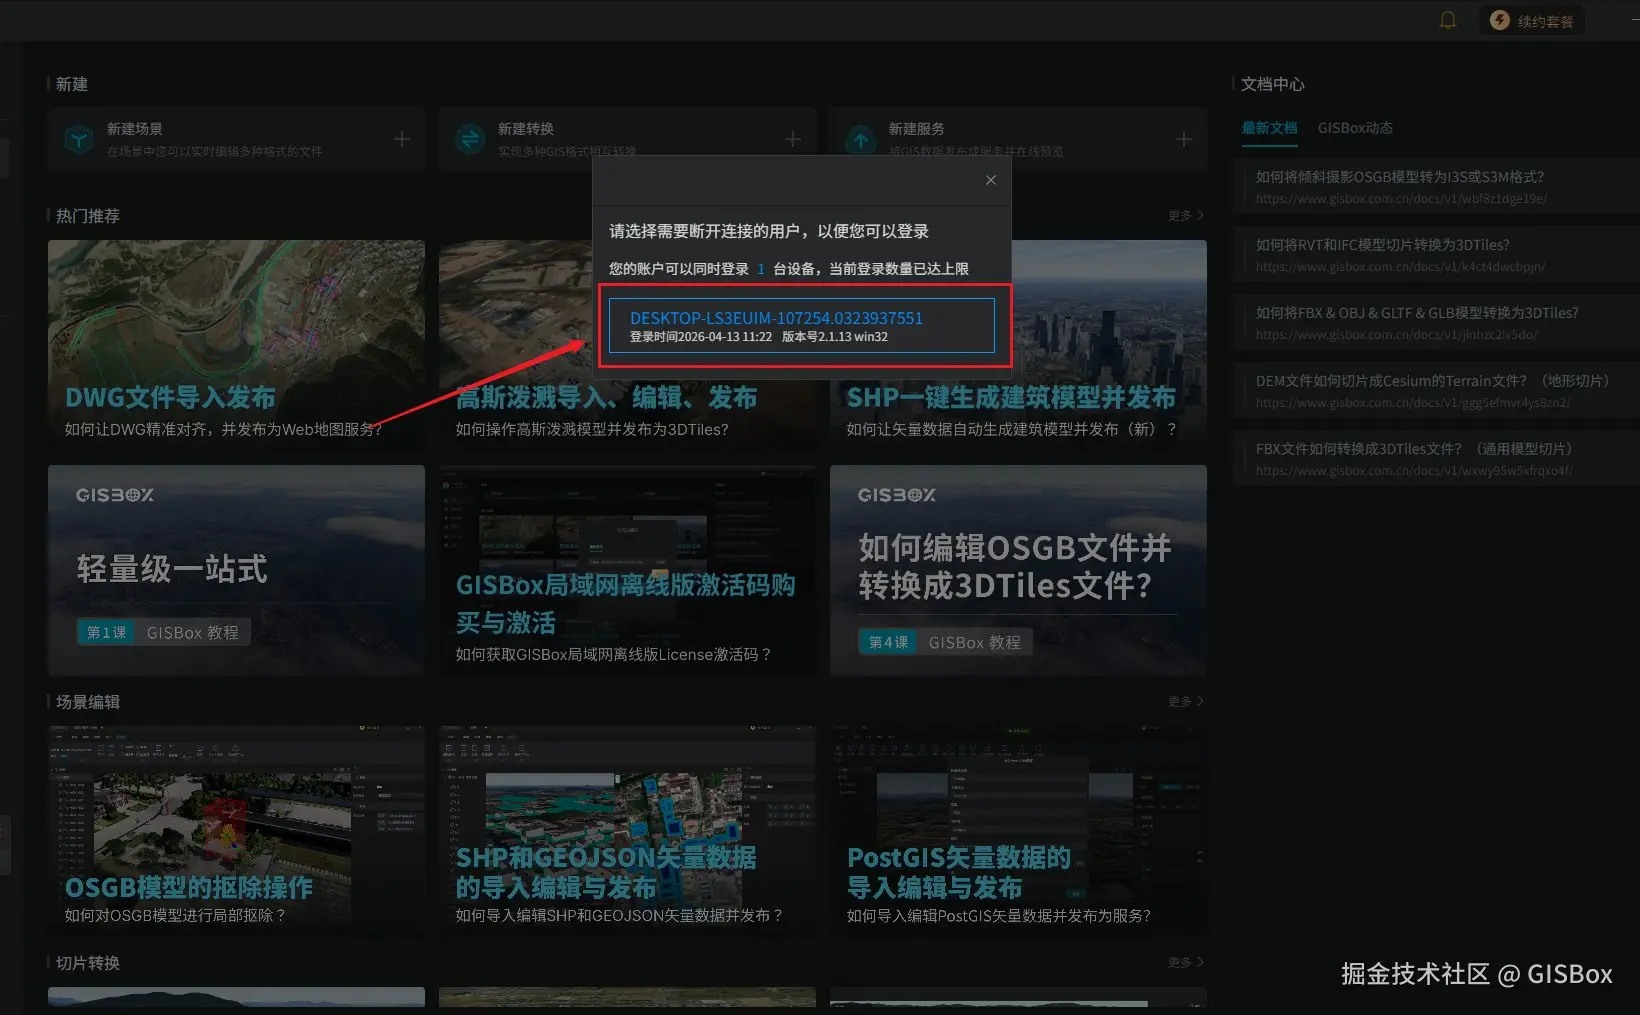Viewport: 1640px width, 1015px height.
Task: Open the DWG文件导入发布 tutorial thumbnail
Action: (x=236, y=345)
